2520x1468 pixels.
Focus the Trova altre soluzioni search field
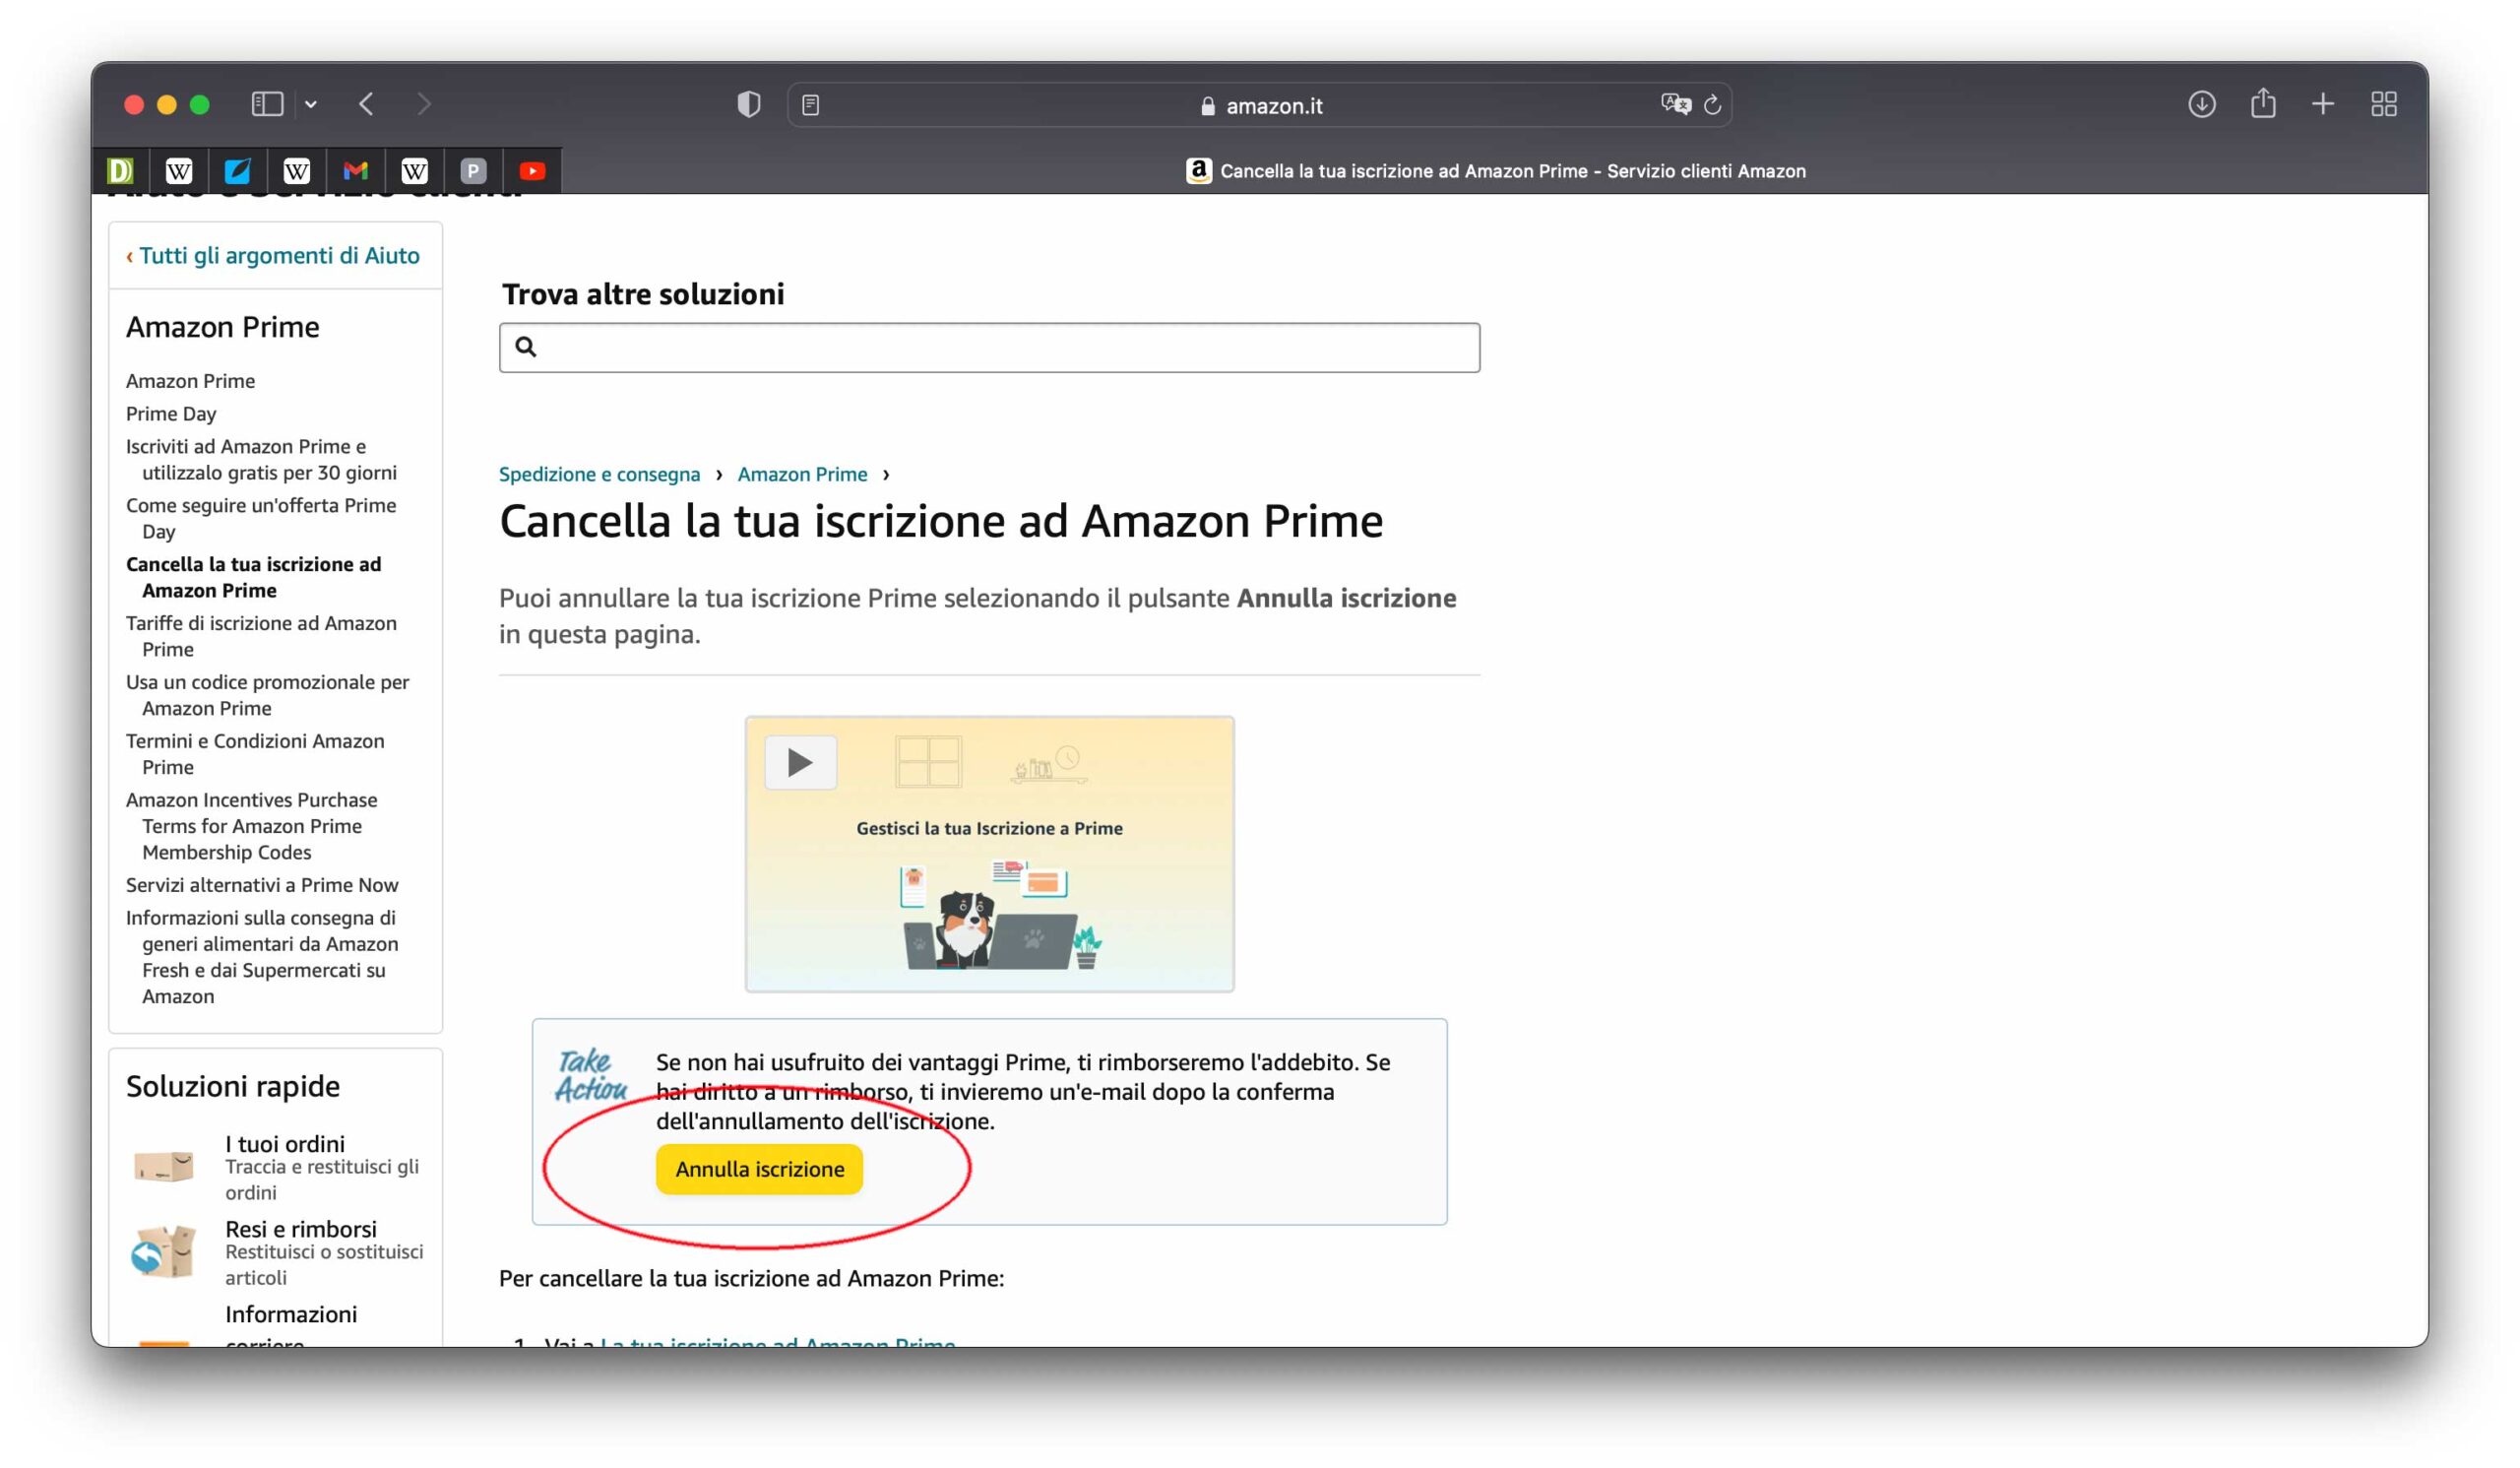coord(989,347)
